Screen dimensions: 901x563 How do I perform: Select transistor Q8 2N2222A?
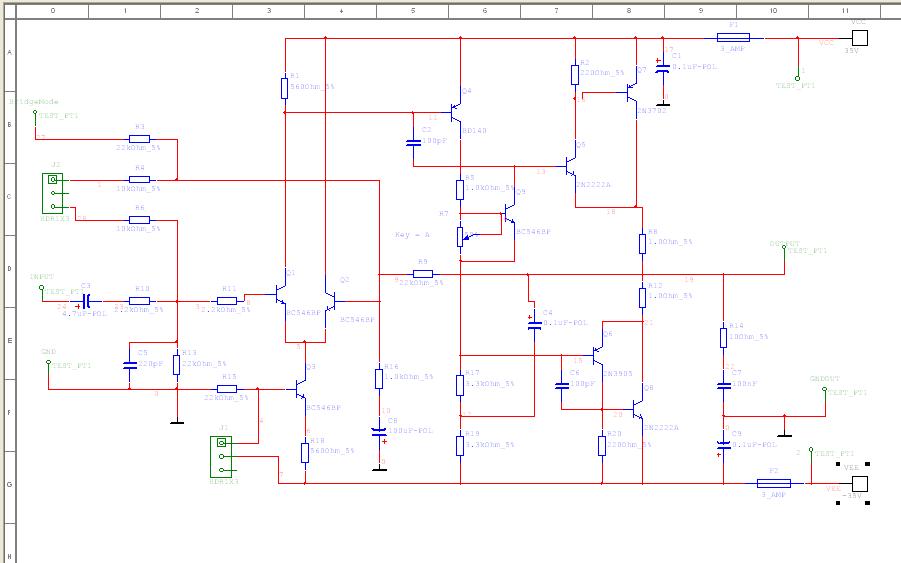(638, 409)
